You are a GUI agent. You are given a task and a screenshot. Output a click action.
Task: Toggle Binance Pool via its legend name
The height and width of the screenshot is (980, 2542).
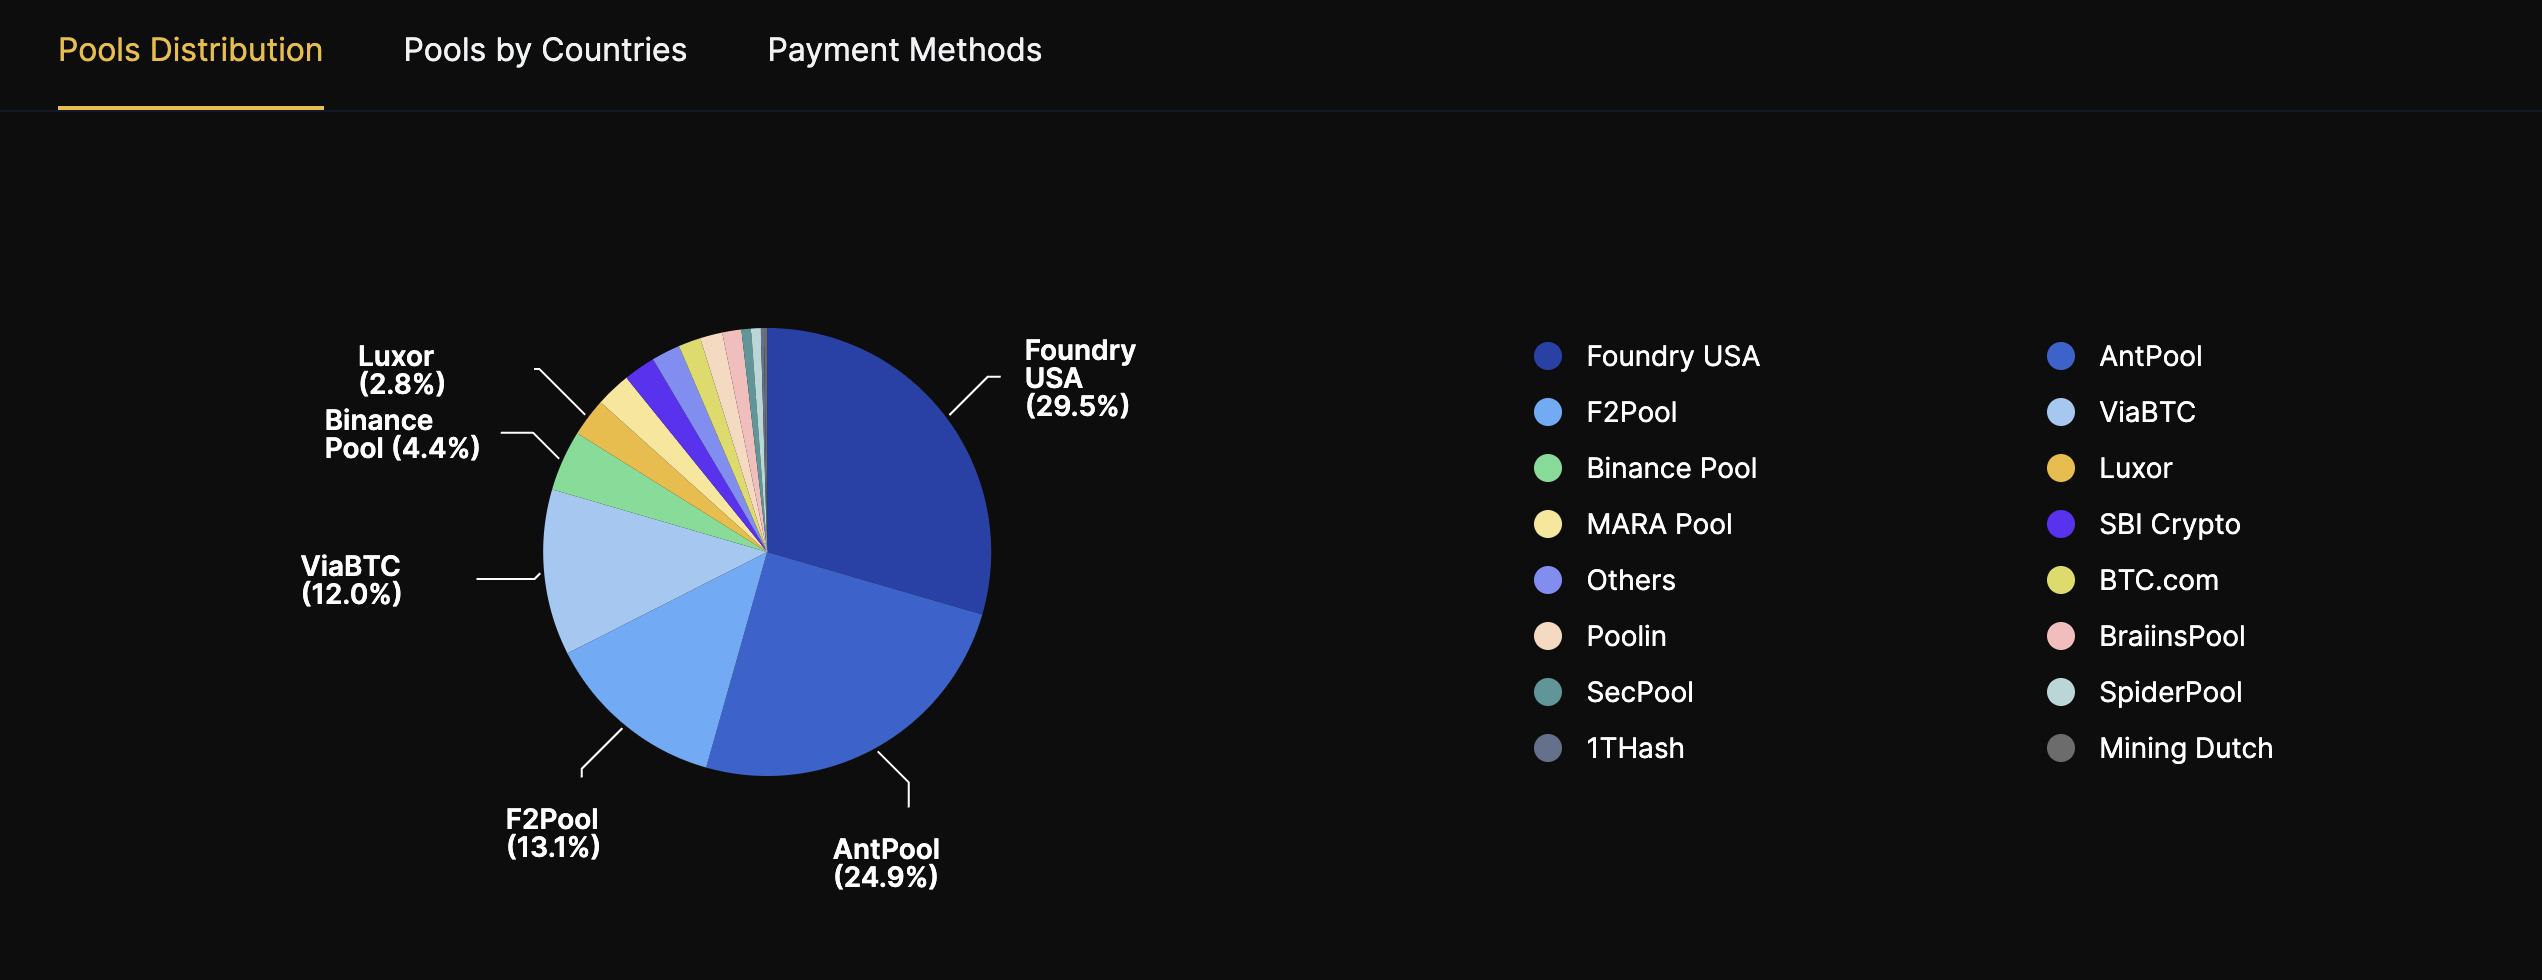point(1672,468)
